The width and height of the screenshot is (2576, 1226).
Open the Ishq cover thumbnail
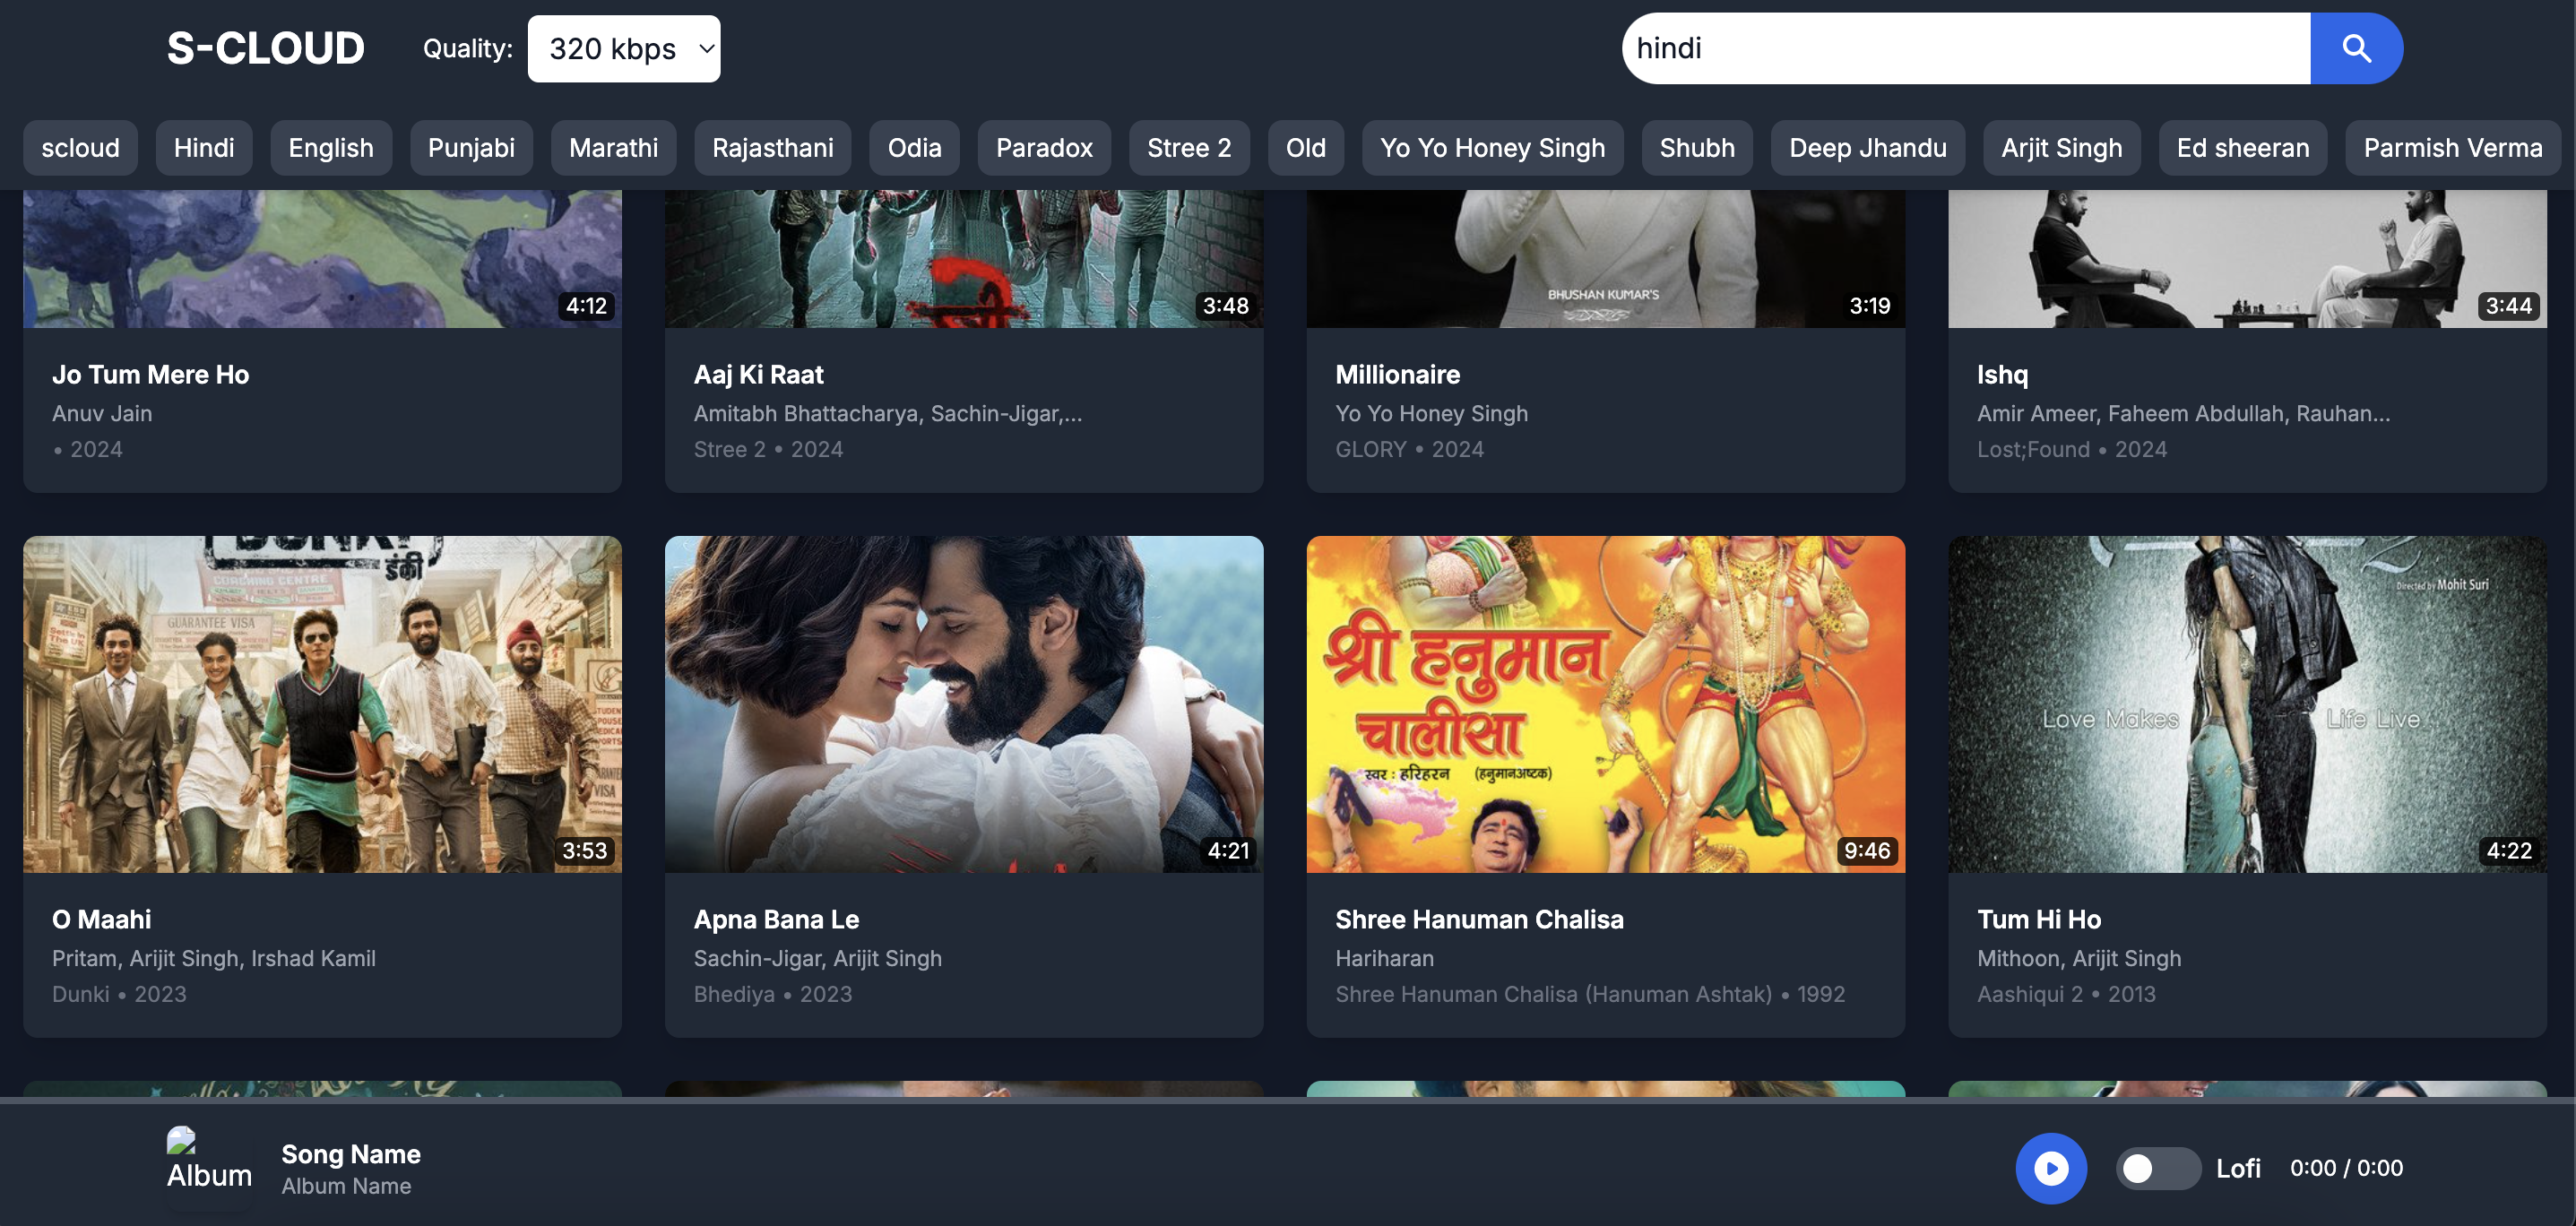tap(2247, 258)
